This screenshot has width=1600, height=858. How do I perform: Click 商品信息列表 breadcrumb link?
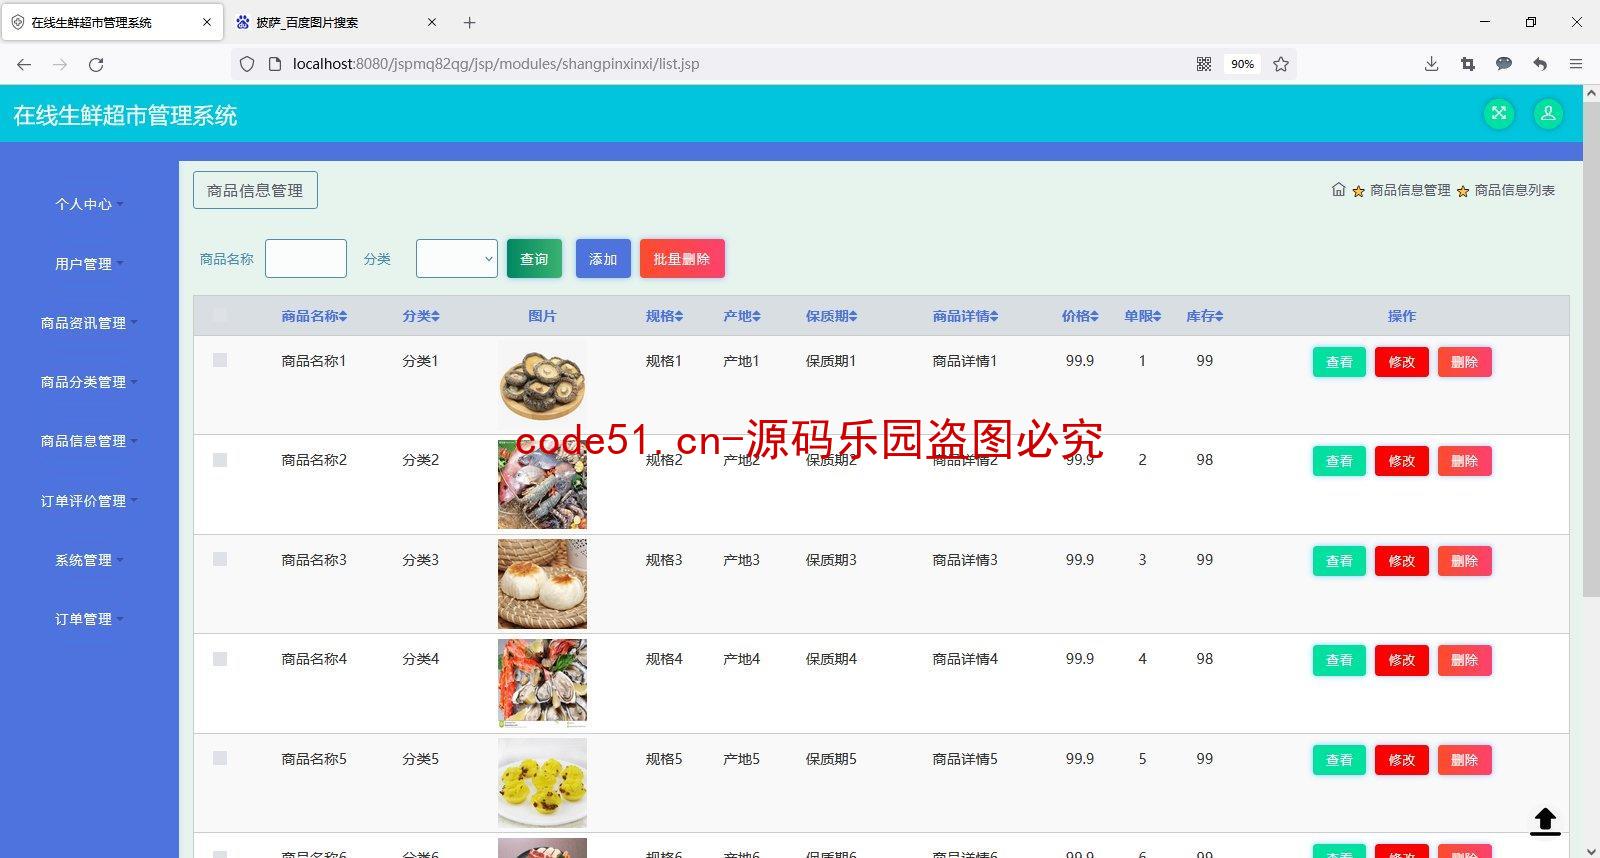(x=1515, y=190)
